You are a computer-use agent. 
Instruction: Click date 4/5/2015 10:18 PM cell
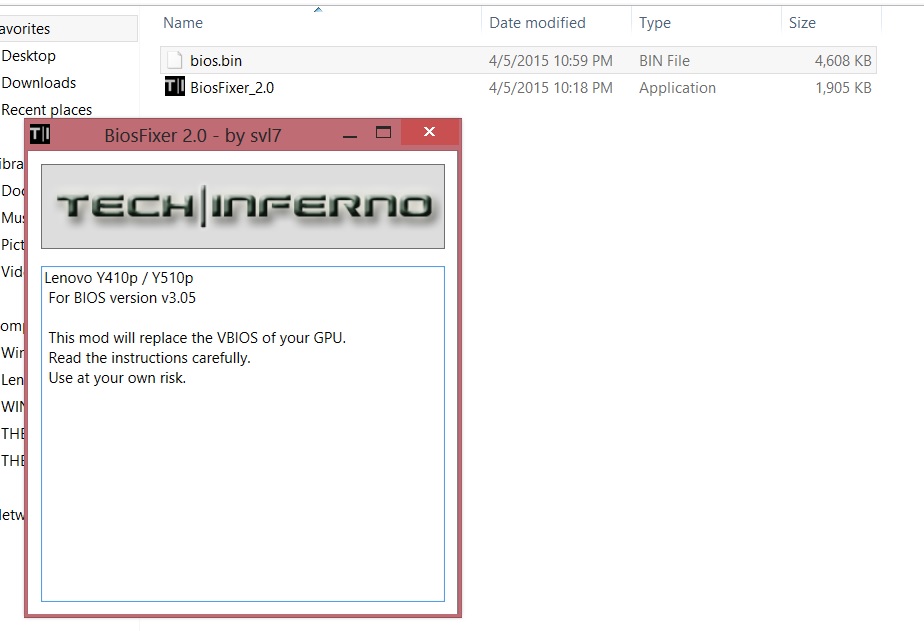point(550,88)
